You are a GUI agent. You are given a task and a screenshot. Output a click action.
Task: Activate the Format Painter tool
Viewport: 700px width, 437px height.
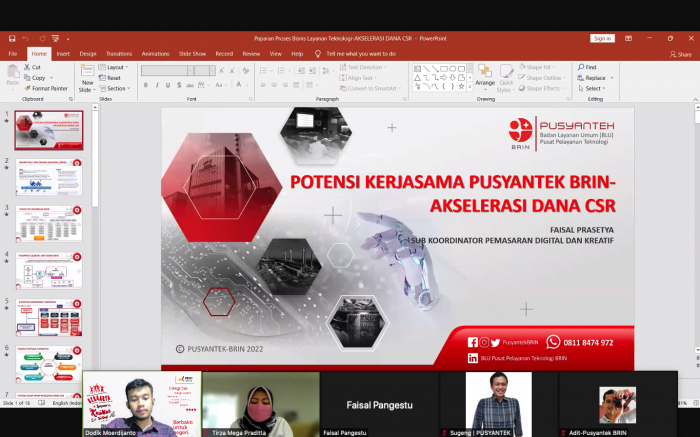click(46, 88)
